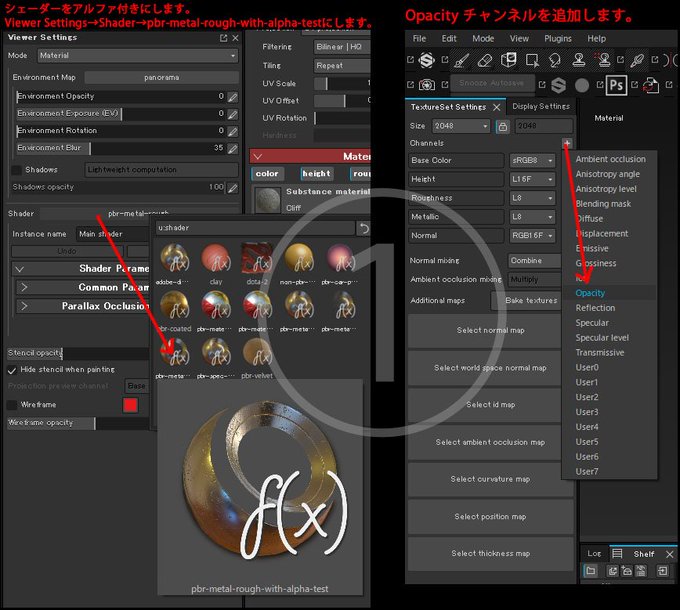Open the Iray camera render icon
Viewport: 680px width, 610px height.
click(427, 85)
